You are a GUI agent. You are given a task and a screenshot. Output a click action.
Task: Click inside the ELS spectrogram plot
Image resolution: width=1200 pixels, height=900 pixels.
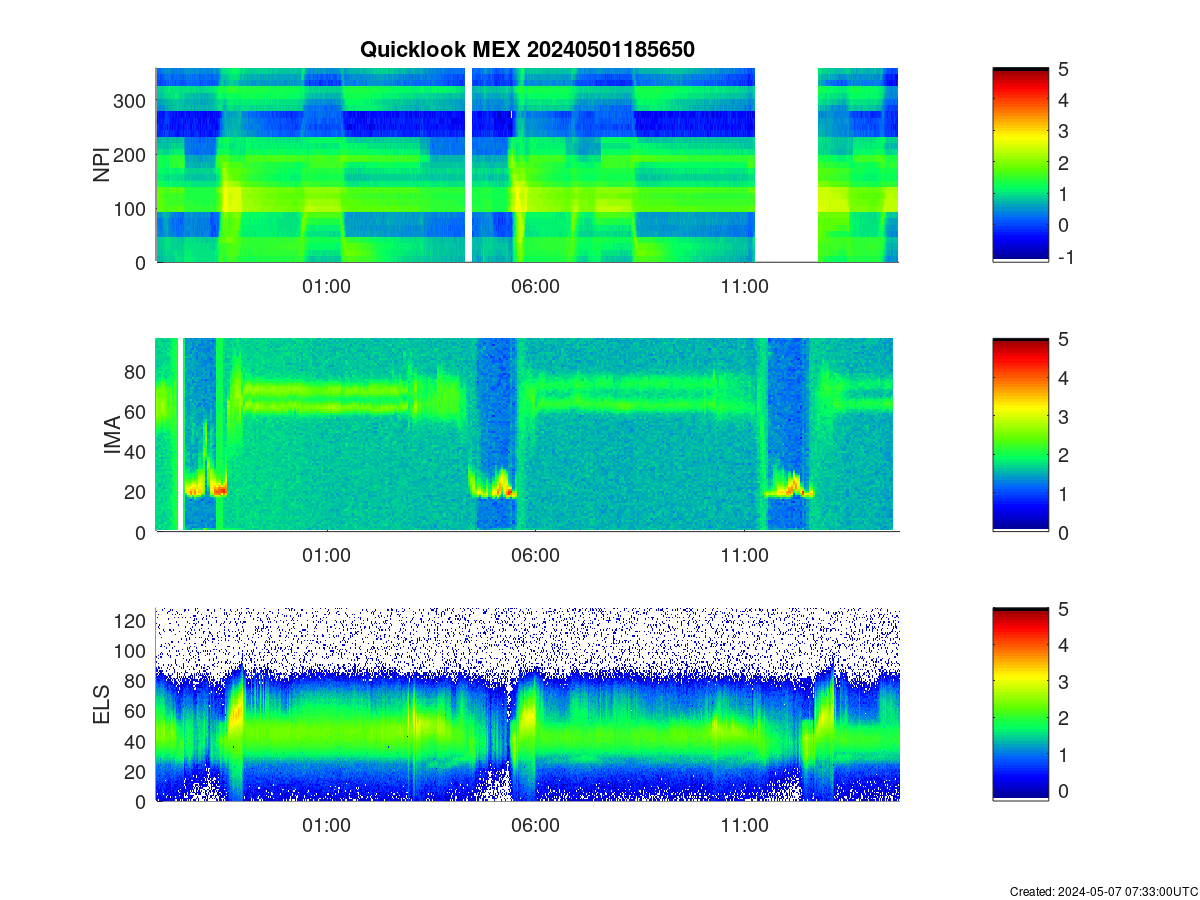pyautogui.click(x=527, y=704)
